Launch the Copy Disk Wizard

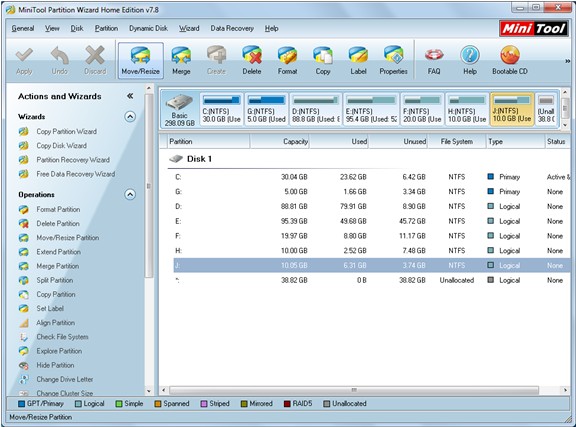click(61, 146)
